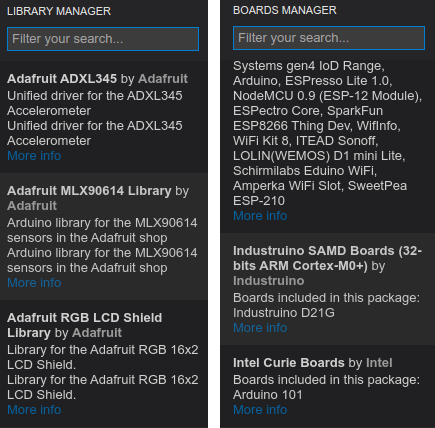This screenshot has height=428, width=435.
Task: Click the Arduino 101 board text
Action: point(268,395)
